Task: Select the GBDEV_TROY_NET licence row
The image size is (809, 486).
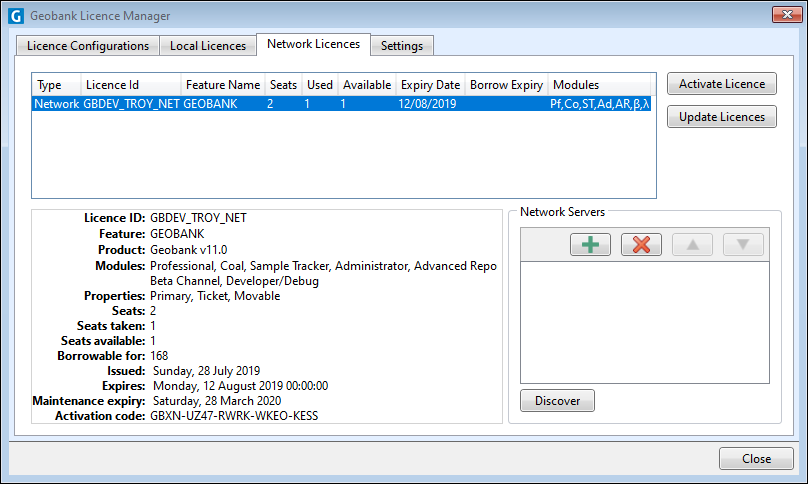Action: tap(341, 104)
